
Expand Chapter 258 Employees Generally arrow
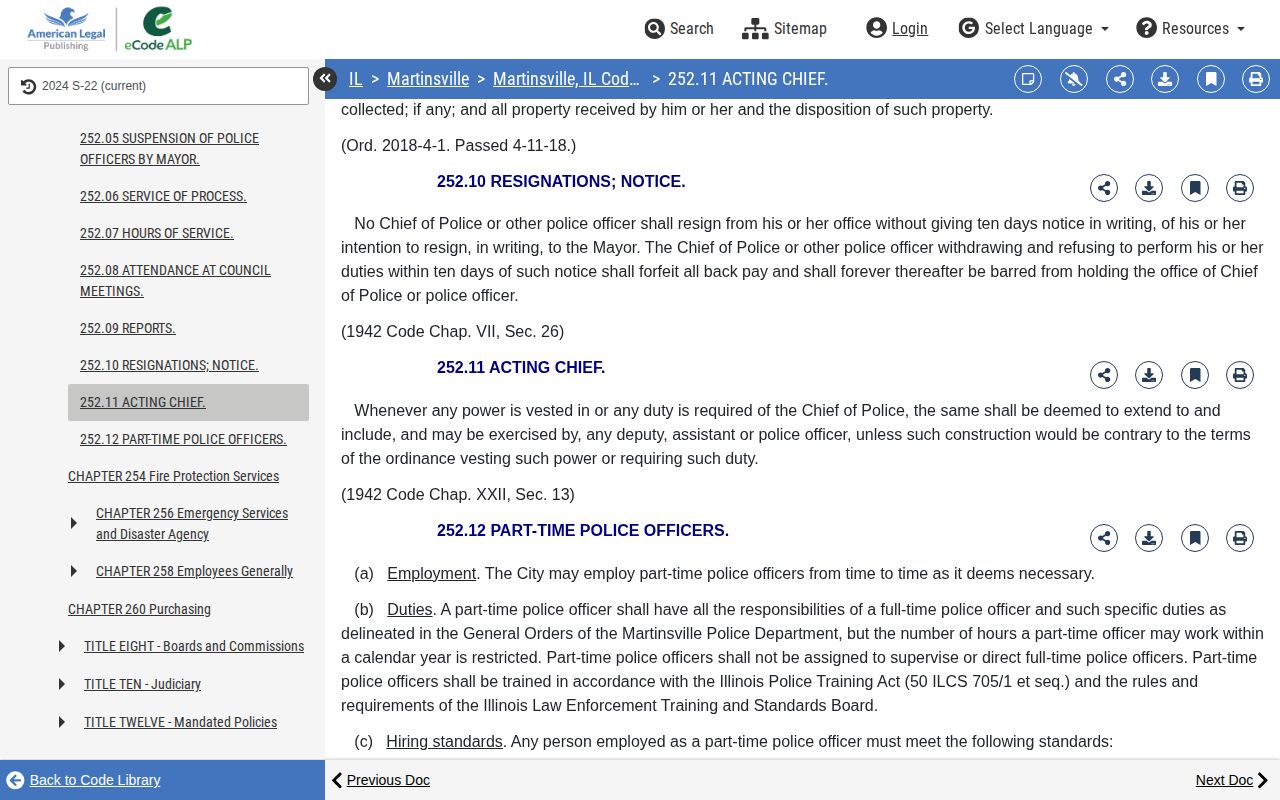(x=74, y=571)
